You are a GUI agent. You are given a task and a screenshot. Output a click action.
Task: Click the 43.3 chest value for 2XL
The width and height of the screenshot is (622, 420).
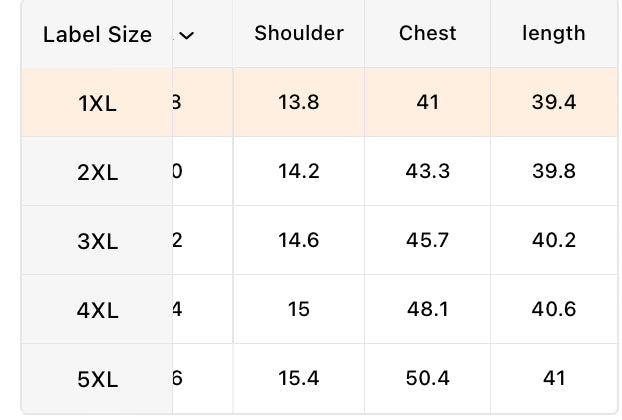tap(428, 171)
